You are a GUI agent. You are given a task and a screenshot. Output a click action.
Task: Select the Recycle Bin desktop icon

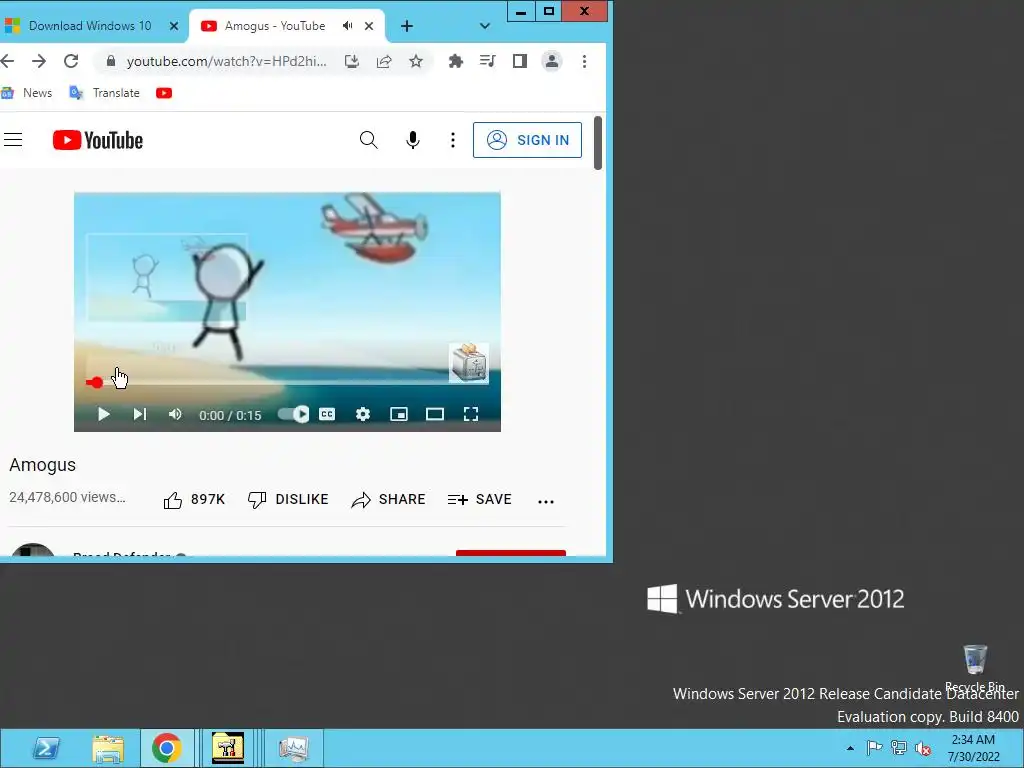[975, 668]
